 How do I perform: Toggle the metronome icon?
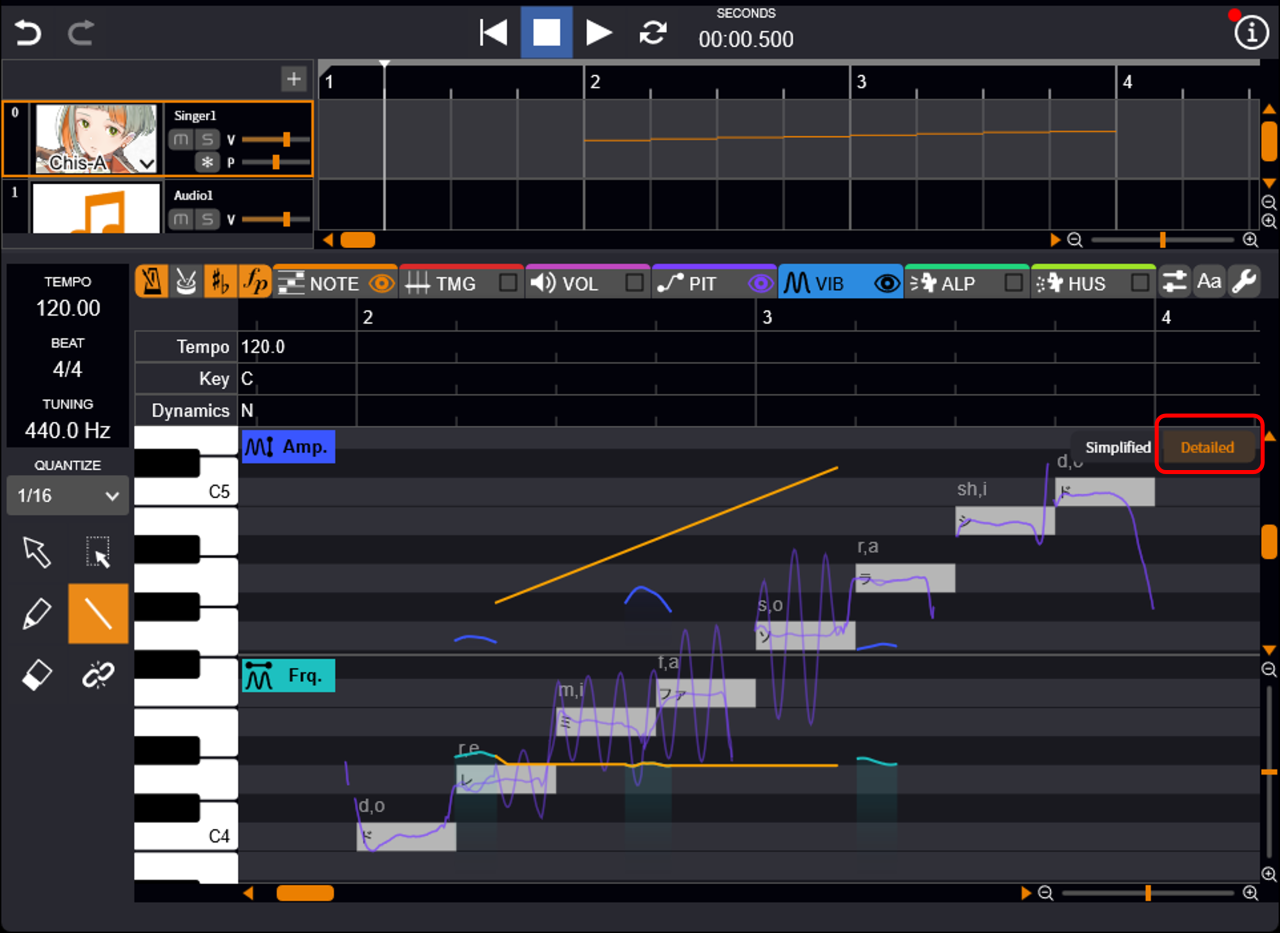pos(151,282)
